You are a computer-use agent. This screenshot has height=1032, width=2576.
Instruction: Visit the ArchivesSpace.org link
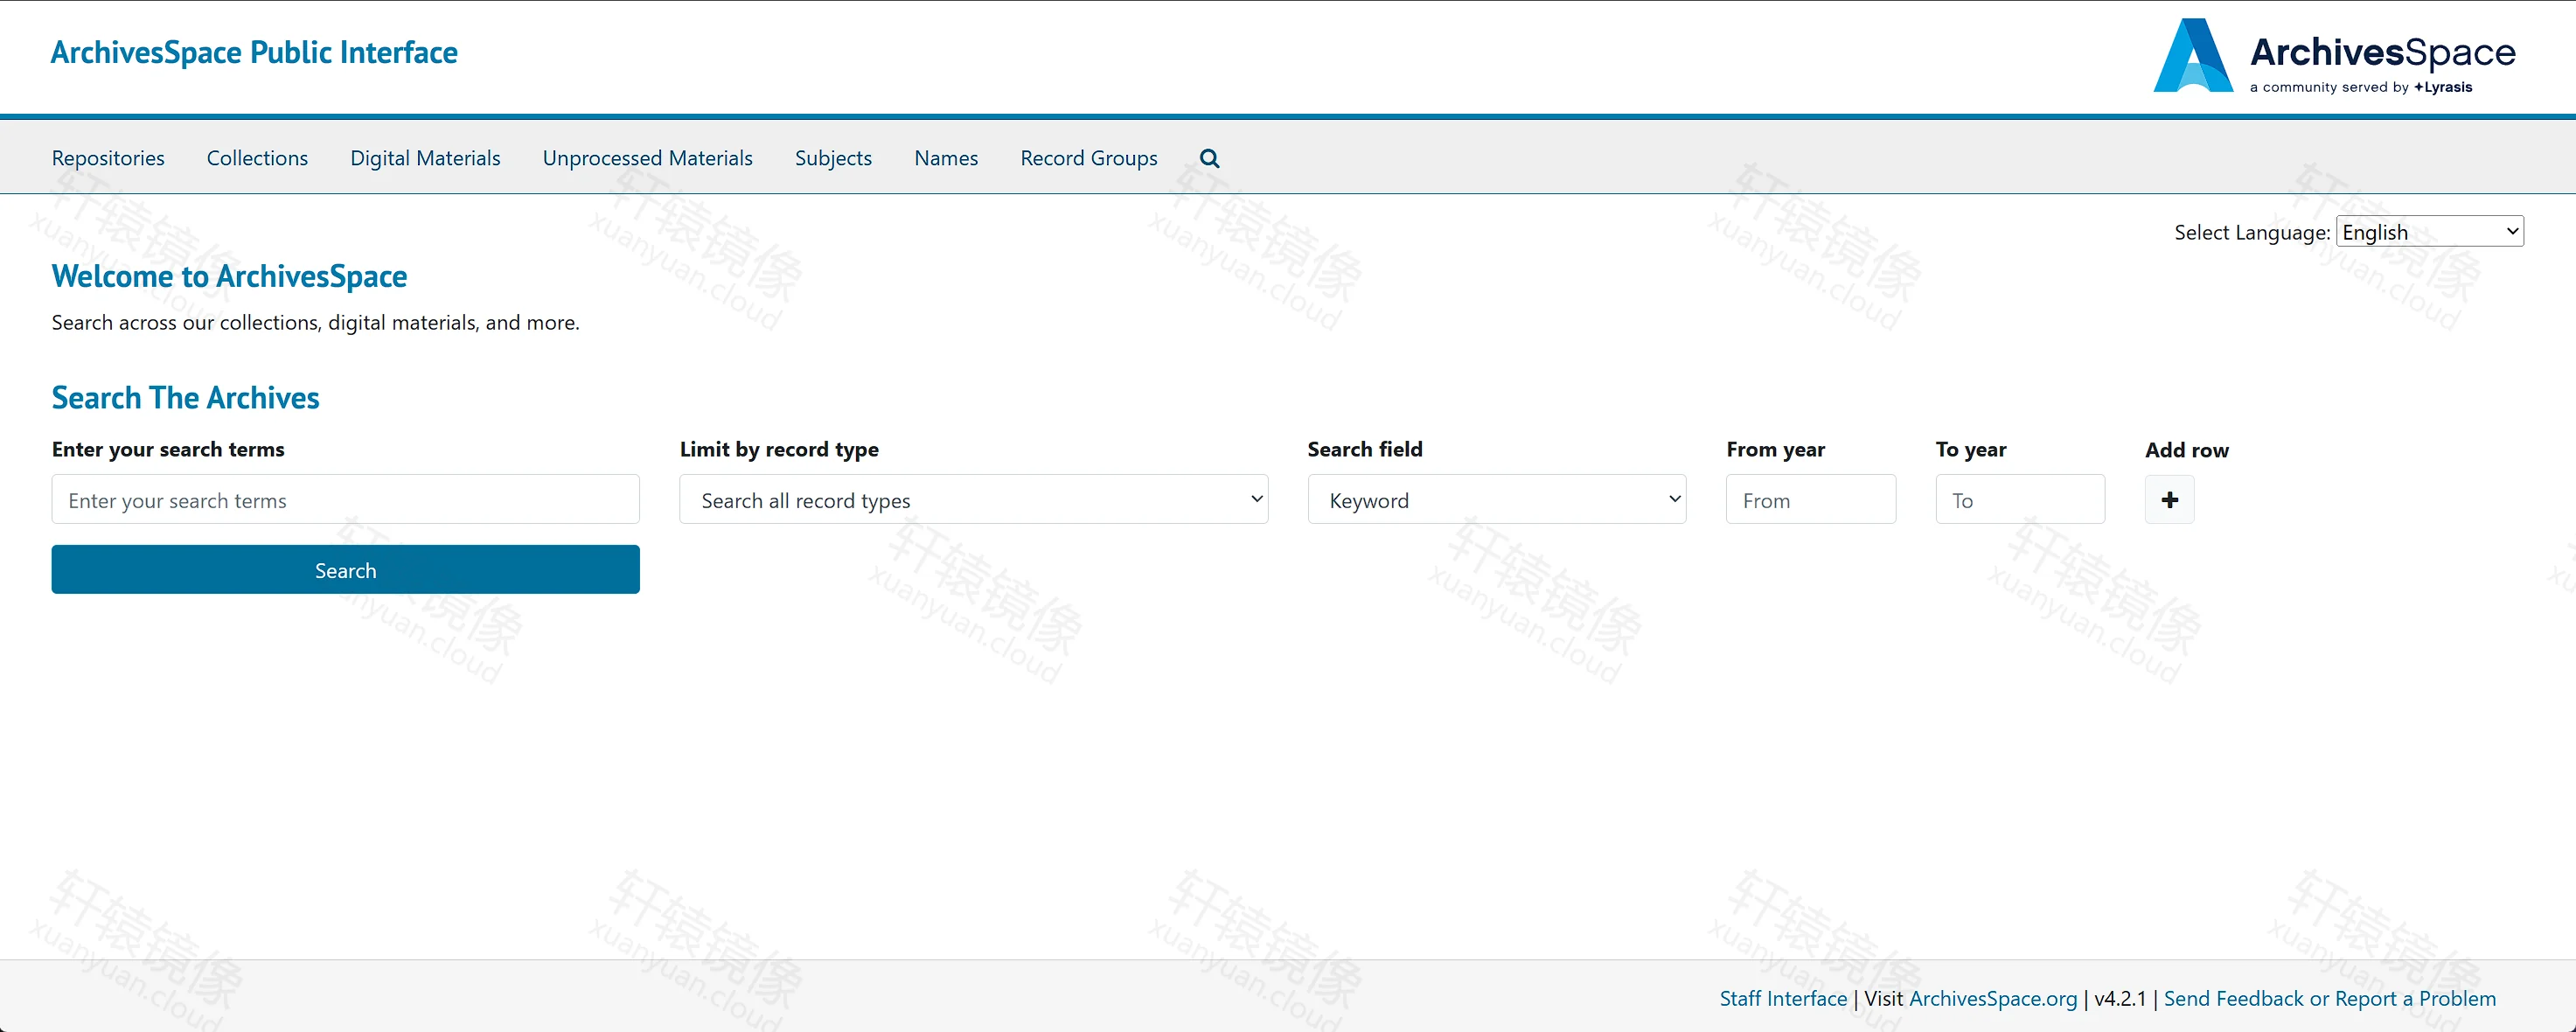1992,998
